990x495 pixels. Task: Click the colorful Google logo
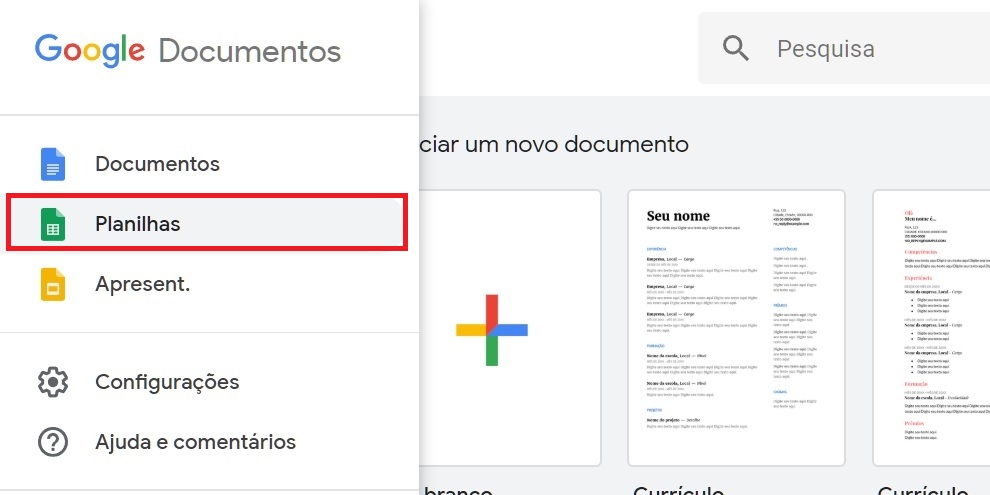[x=90, y=50]
